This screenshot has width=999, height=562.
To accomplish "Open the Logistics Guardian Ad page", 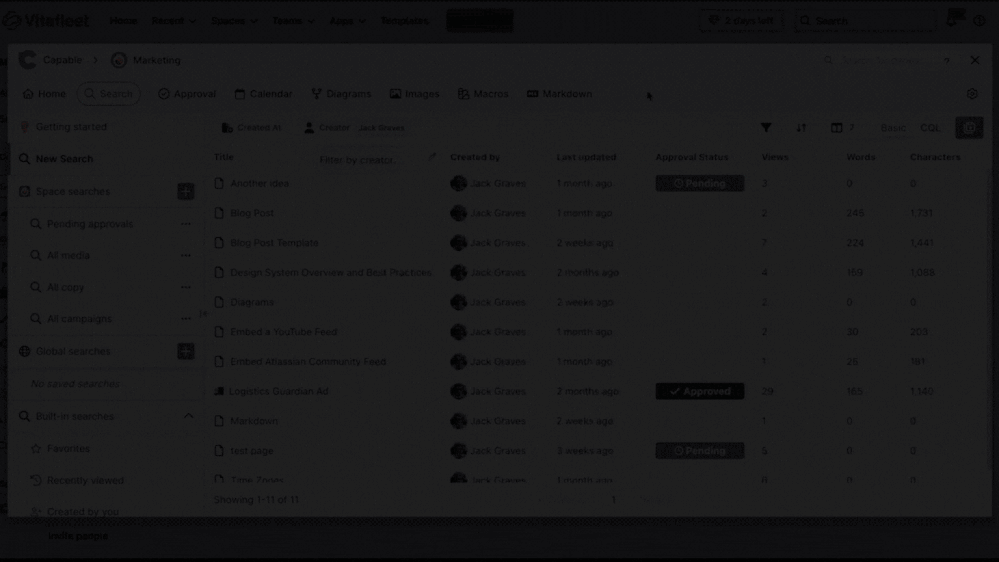I will click(x=278, y=391).
